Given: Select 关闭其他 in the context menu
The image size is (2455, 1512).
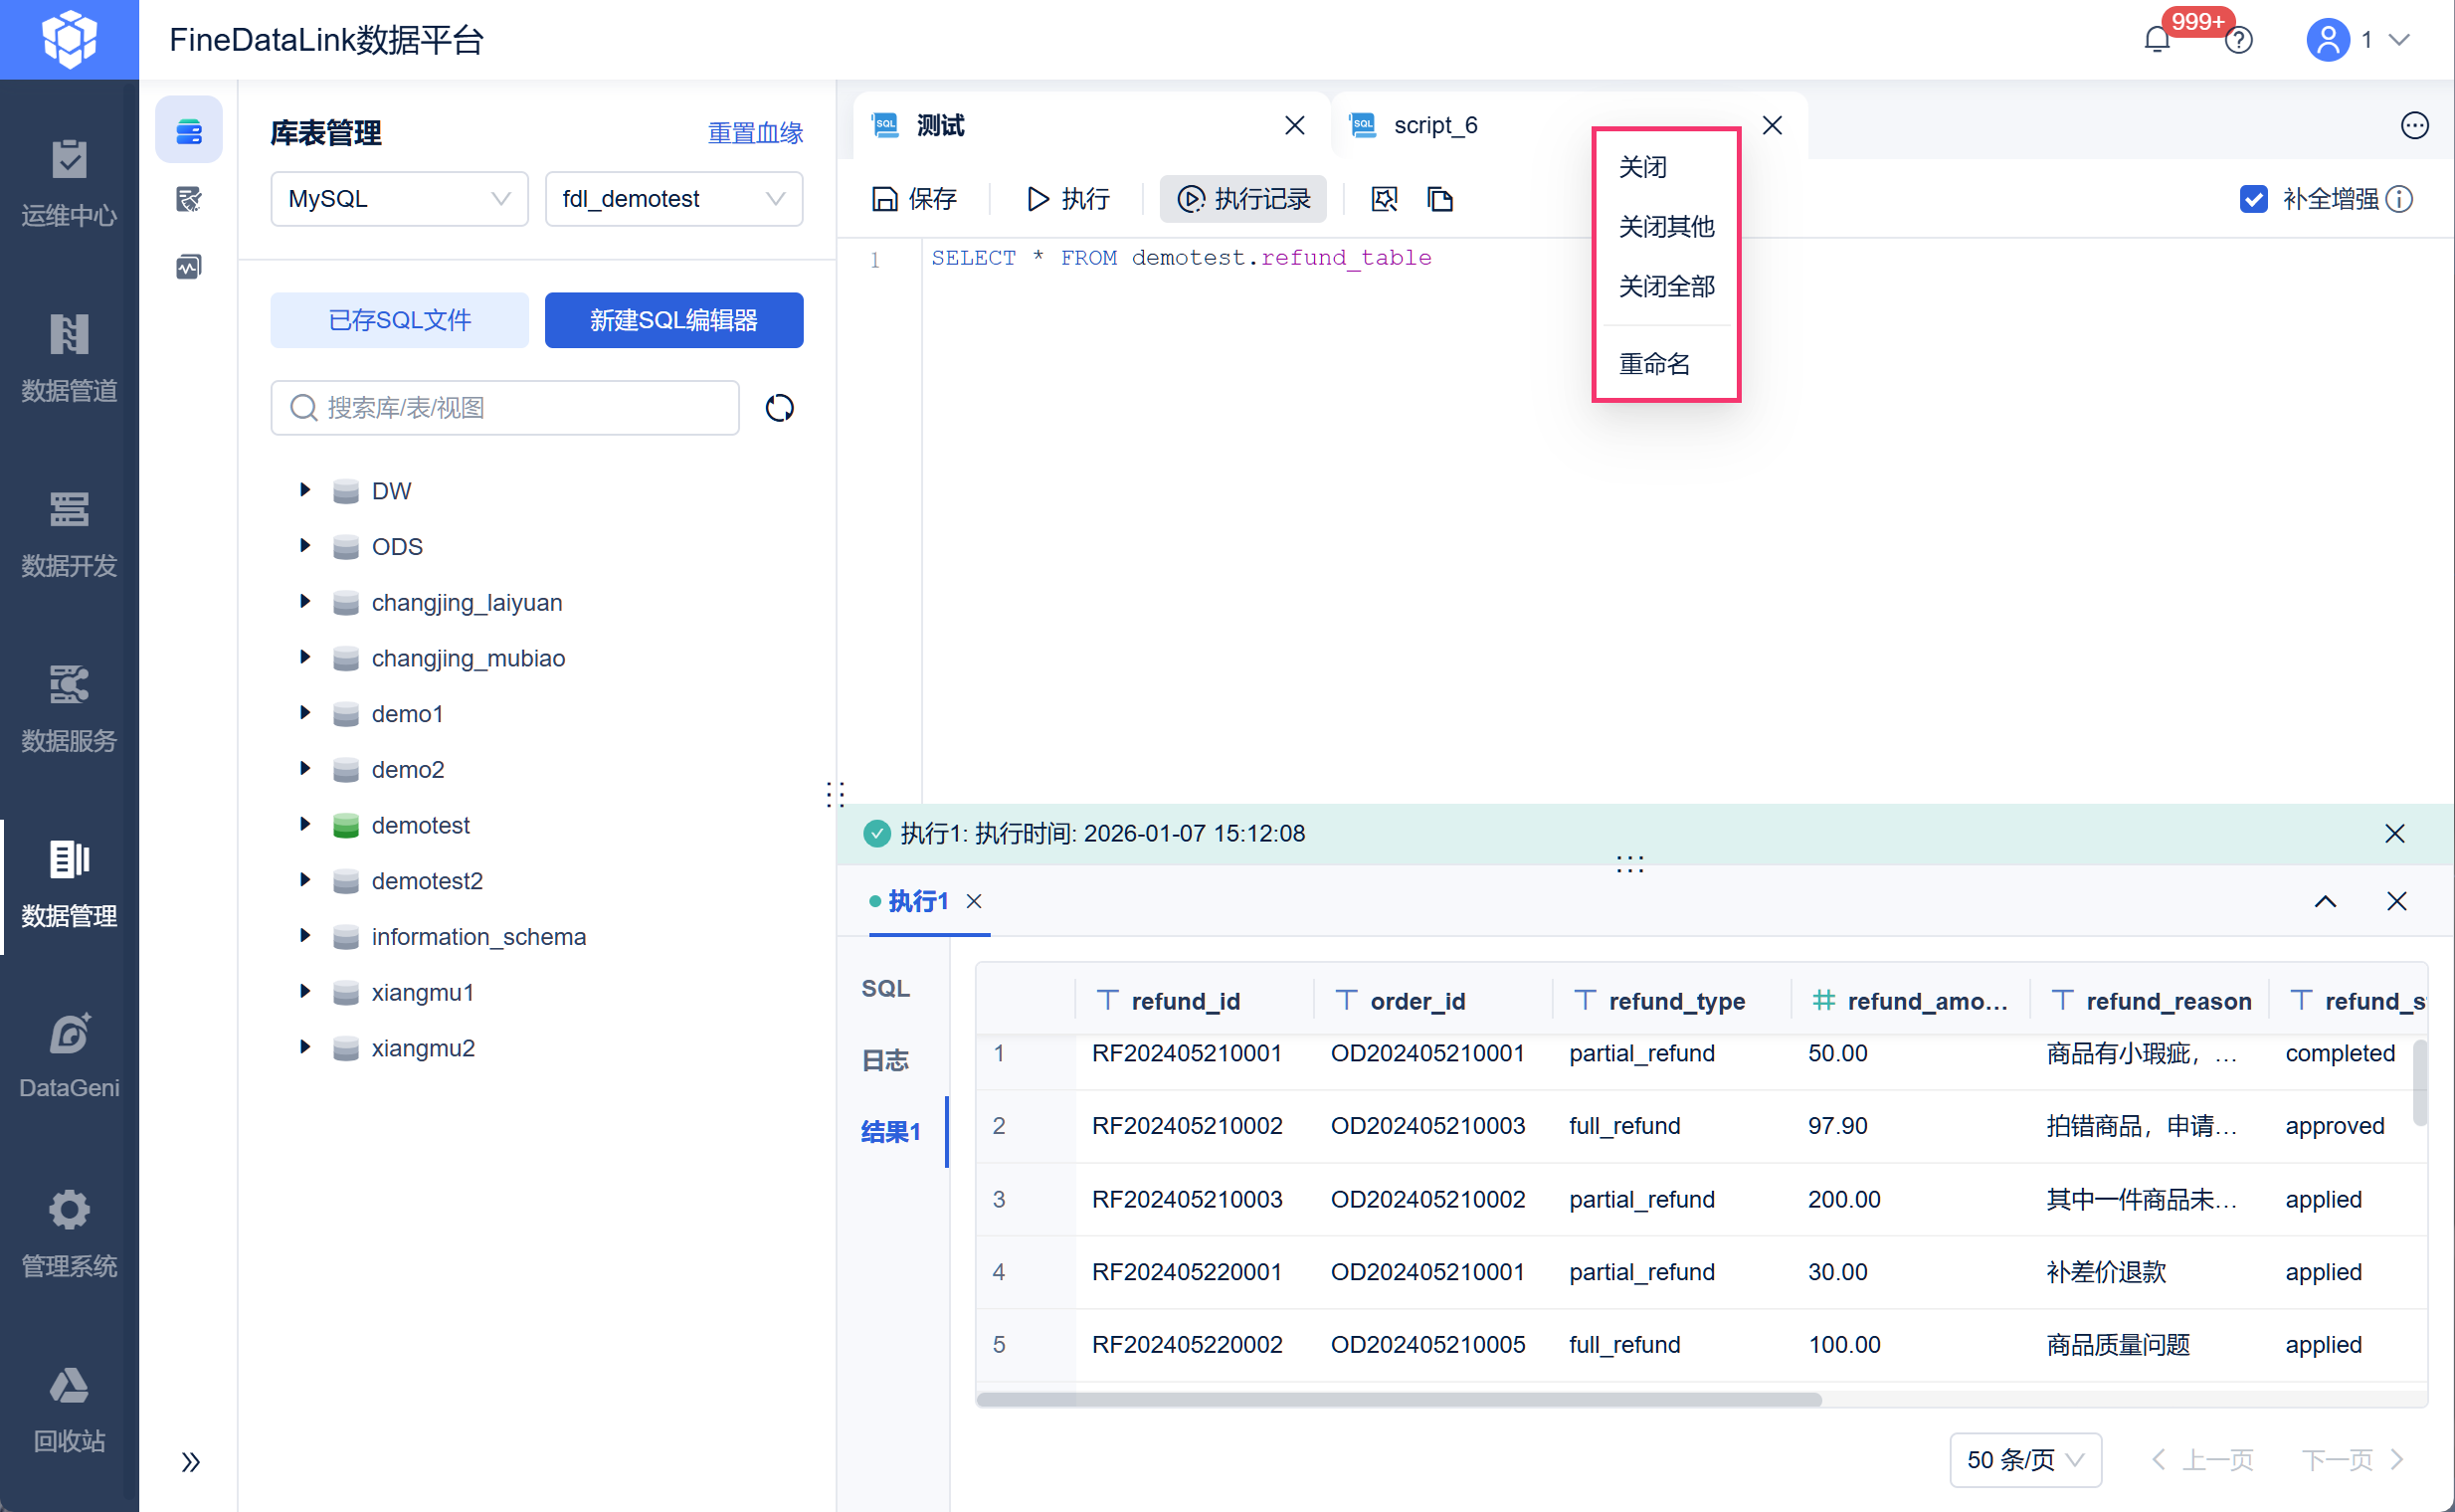Looking at the screenshot, I should [1666, 227].
